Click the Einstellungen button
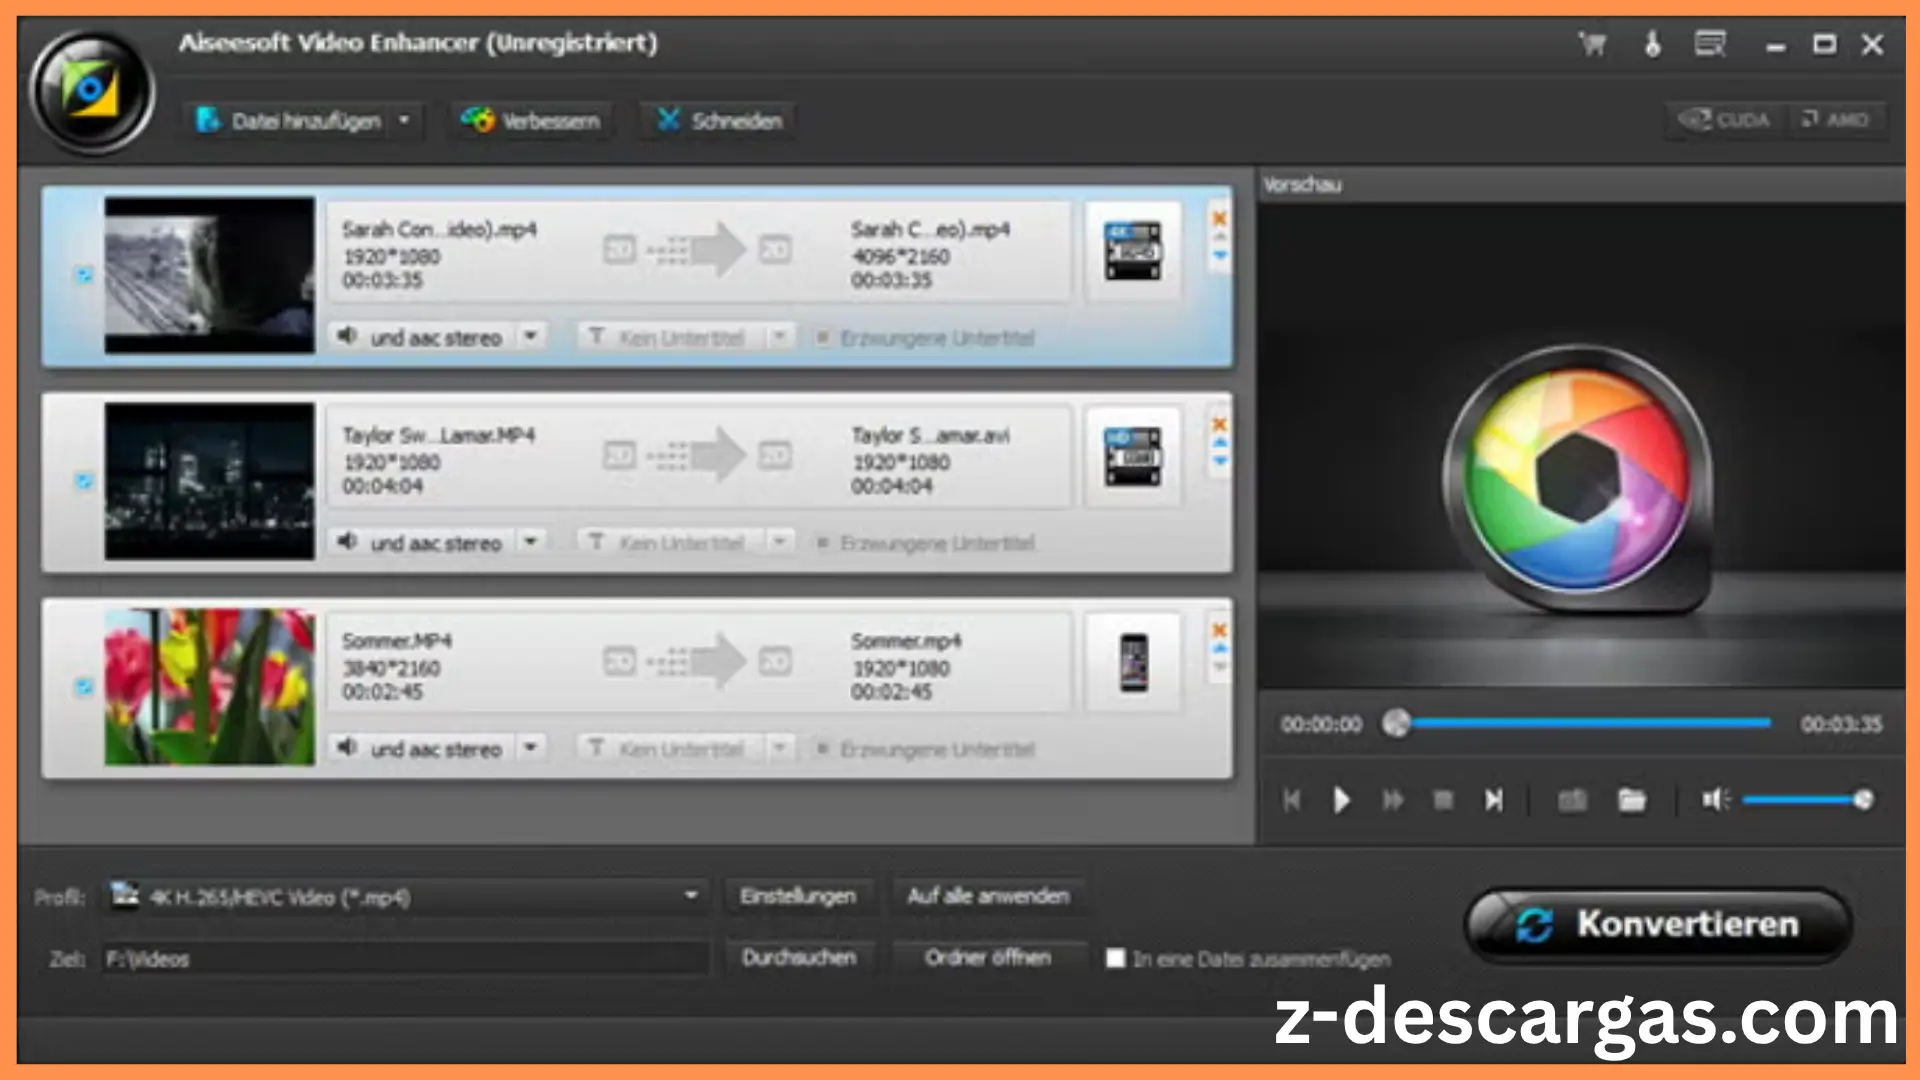 797,896
